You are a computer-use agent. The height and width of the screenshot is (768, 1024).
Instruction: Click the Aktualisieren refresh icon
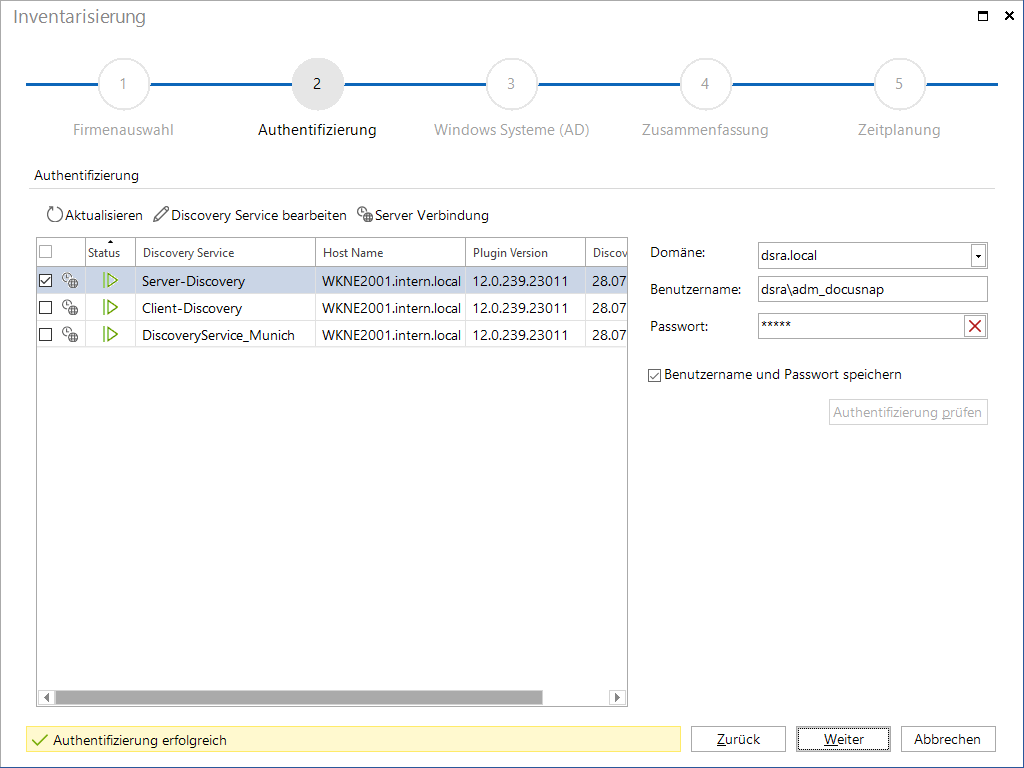(55, 214)
